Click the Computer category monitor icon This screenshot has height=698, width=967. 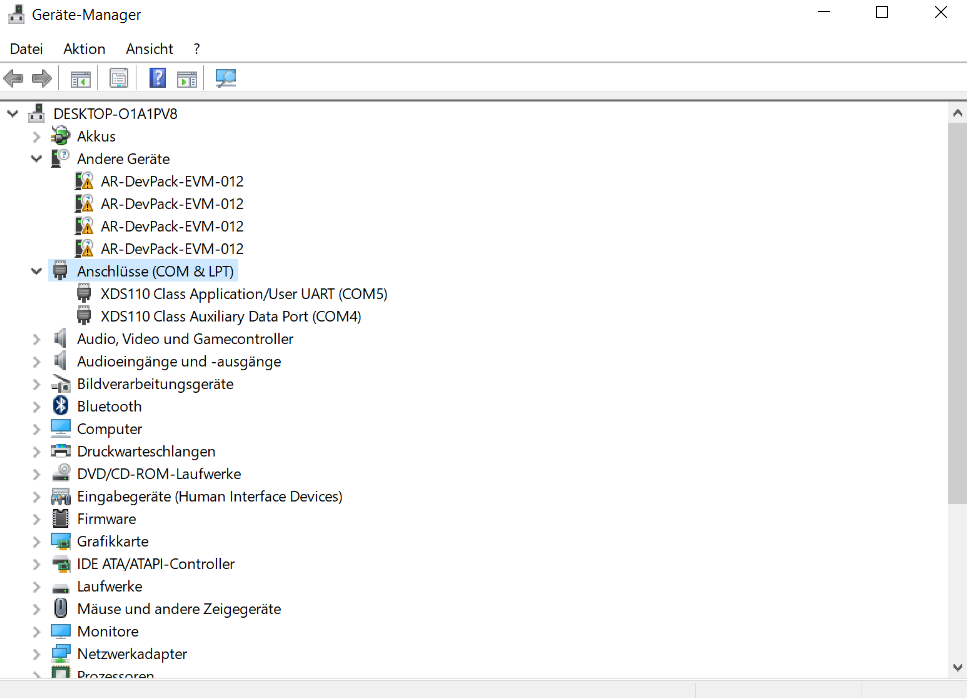60,429
